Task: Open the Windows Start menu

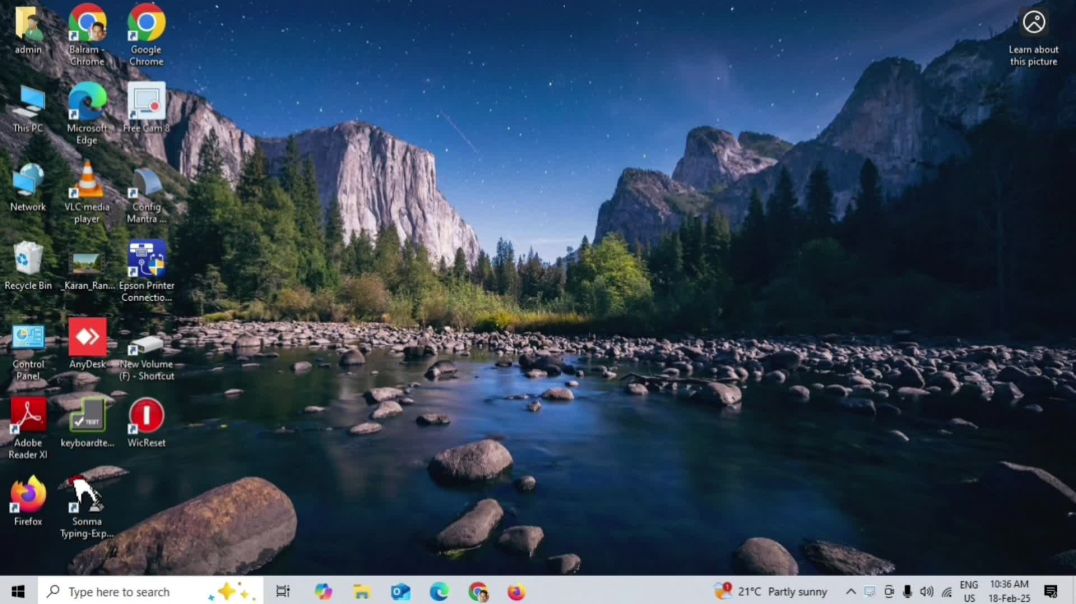Action: 19,591
